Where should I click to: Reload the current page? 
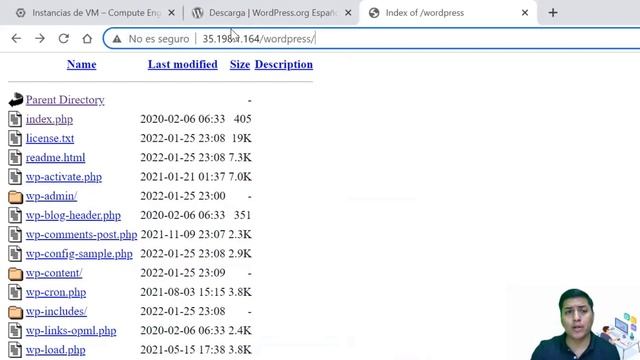click(64, 39)
